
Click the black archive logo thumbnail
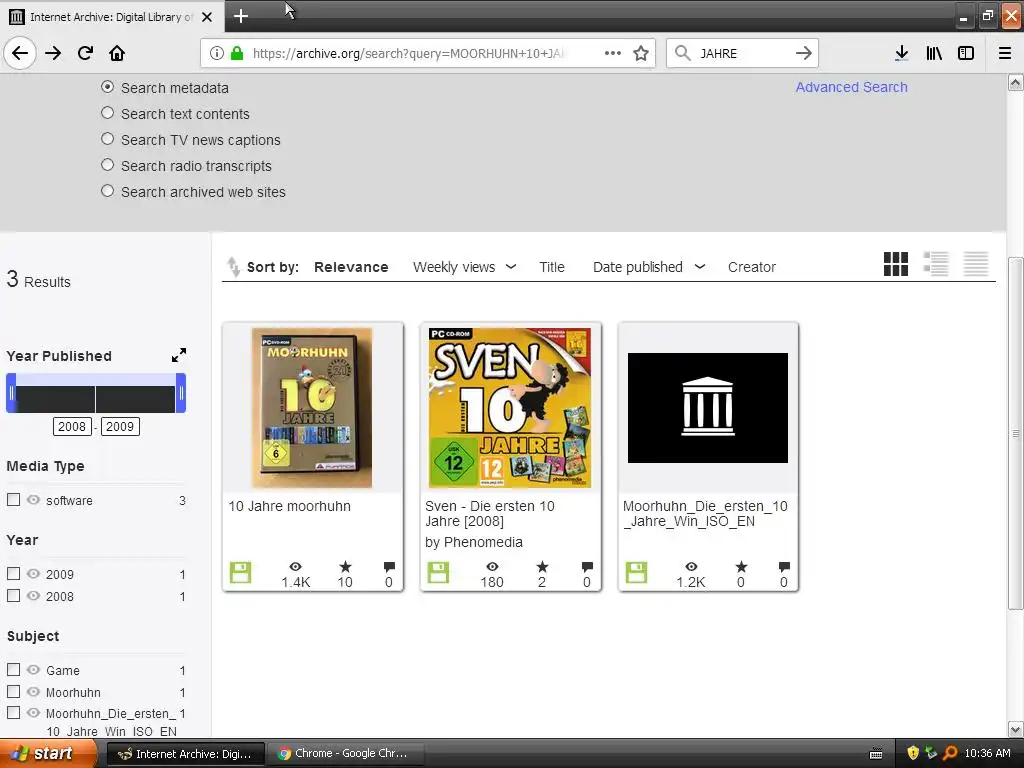point(708,408)
